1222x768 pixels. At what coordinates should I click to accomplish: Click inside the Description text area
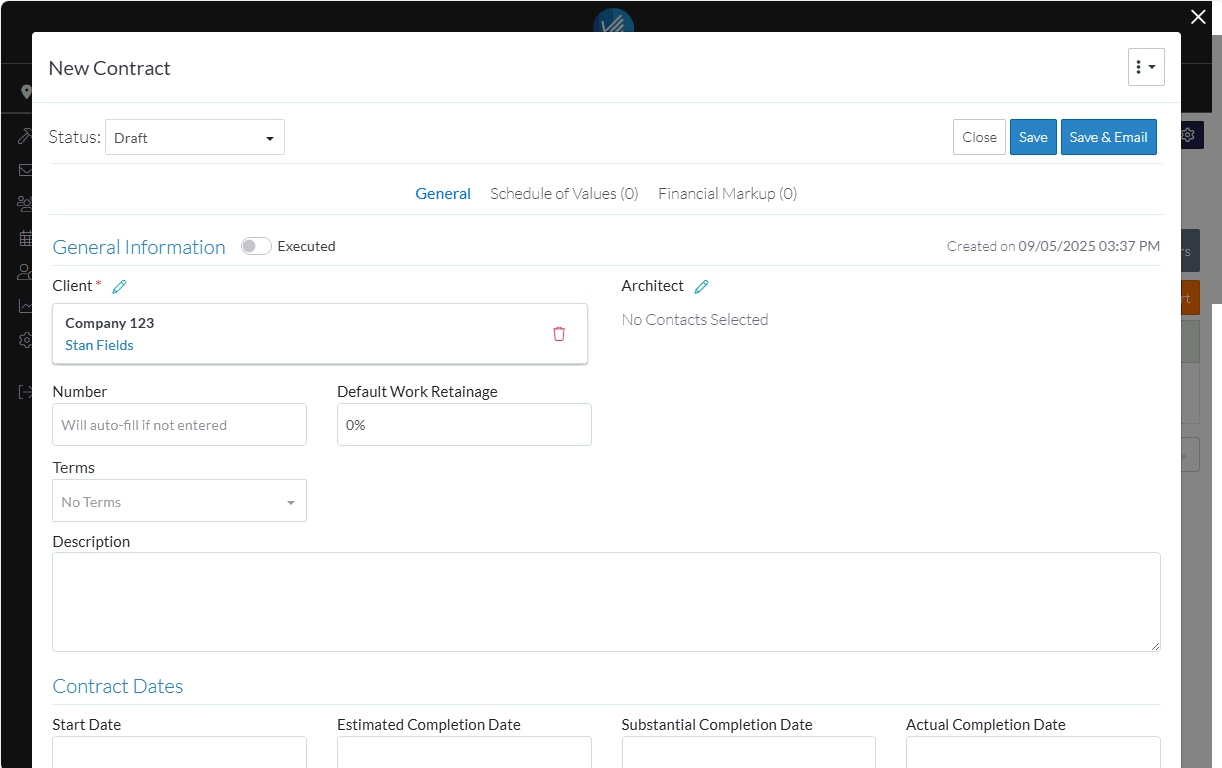point(606,602)
